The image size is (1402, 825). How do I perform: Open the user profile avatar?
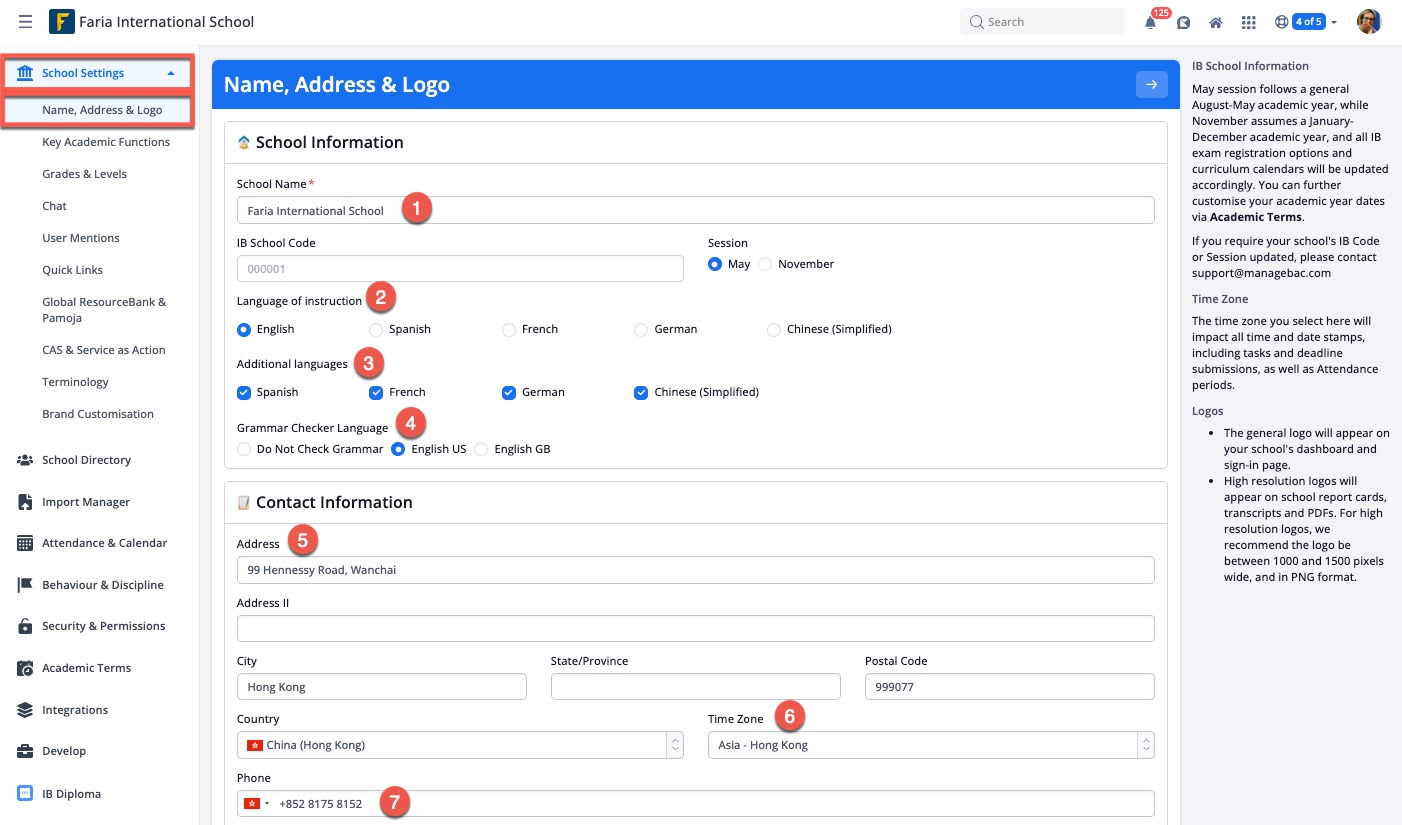[x=1369, y=21]
